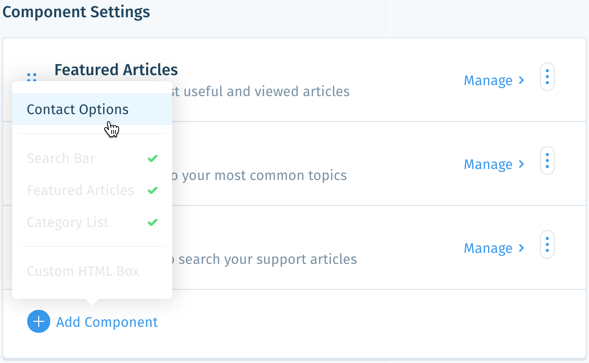Click the chevron after Manage on the search articles row
Screen dimensions: 589x363
tap(521, 248)
